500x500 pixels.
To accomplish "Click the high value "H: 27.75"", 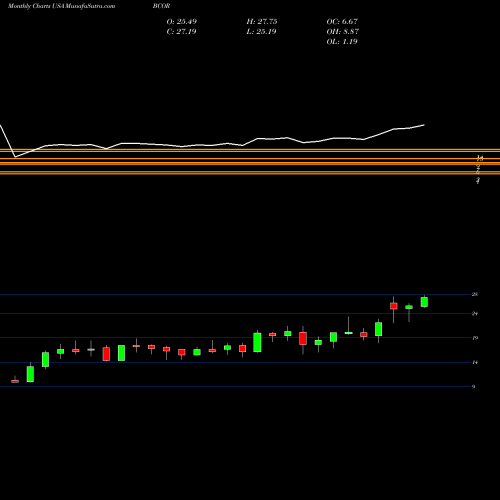I will [x=262, y=22].
